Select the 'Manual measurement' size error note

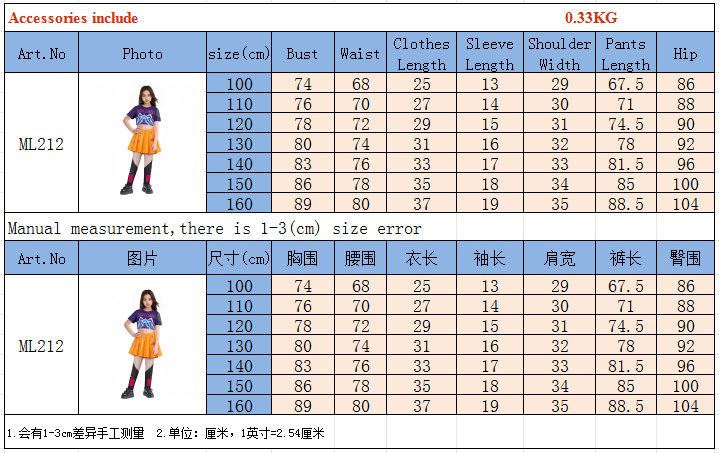214,228
